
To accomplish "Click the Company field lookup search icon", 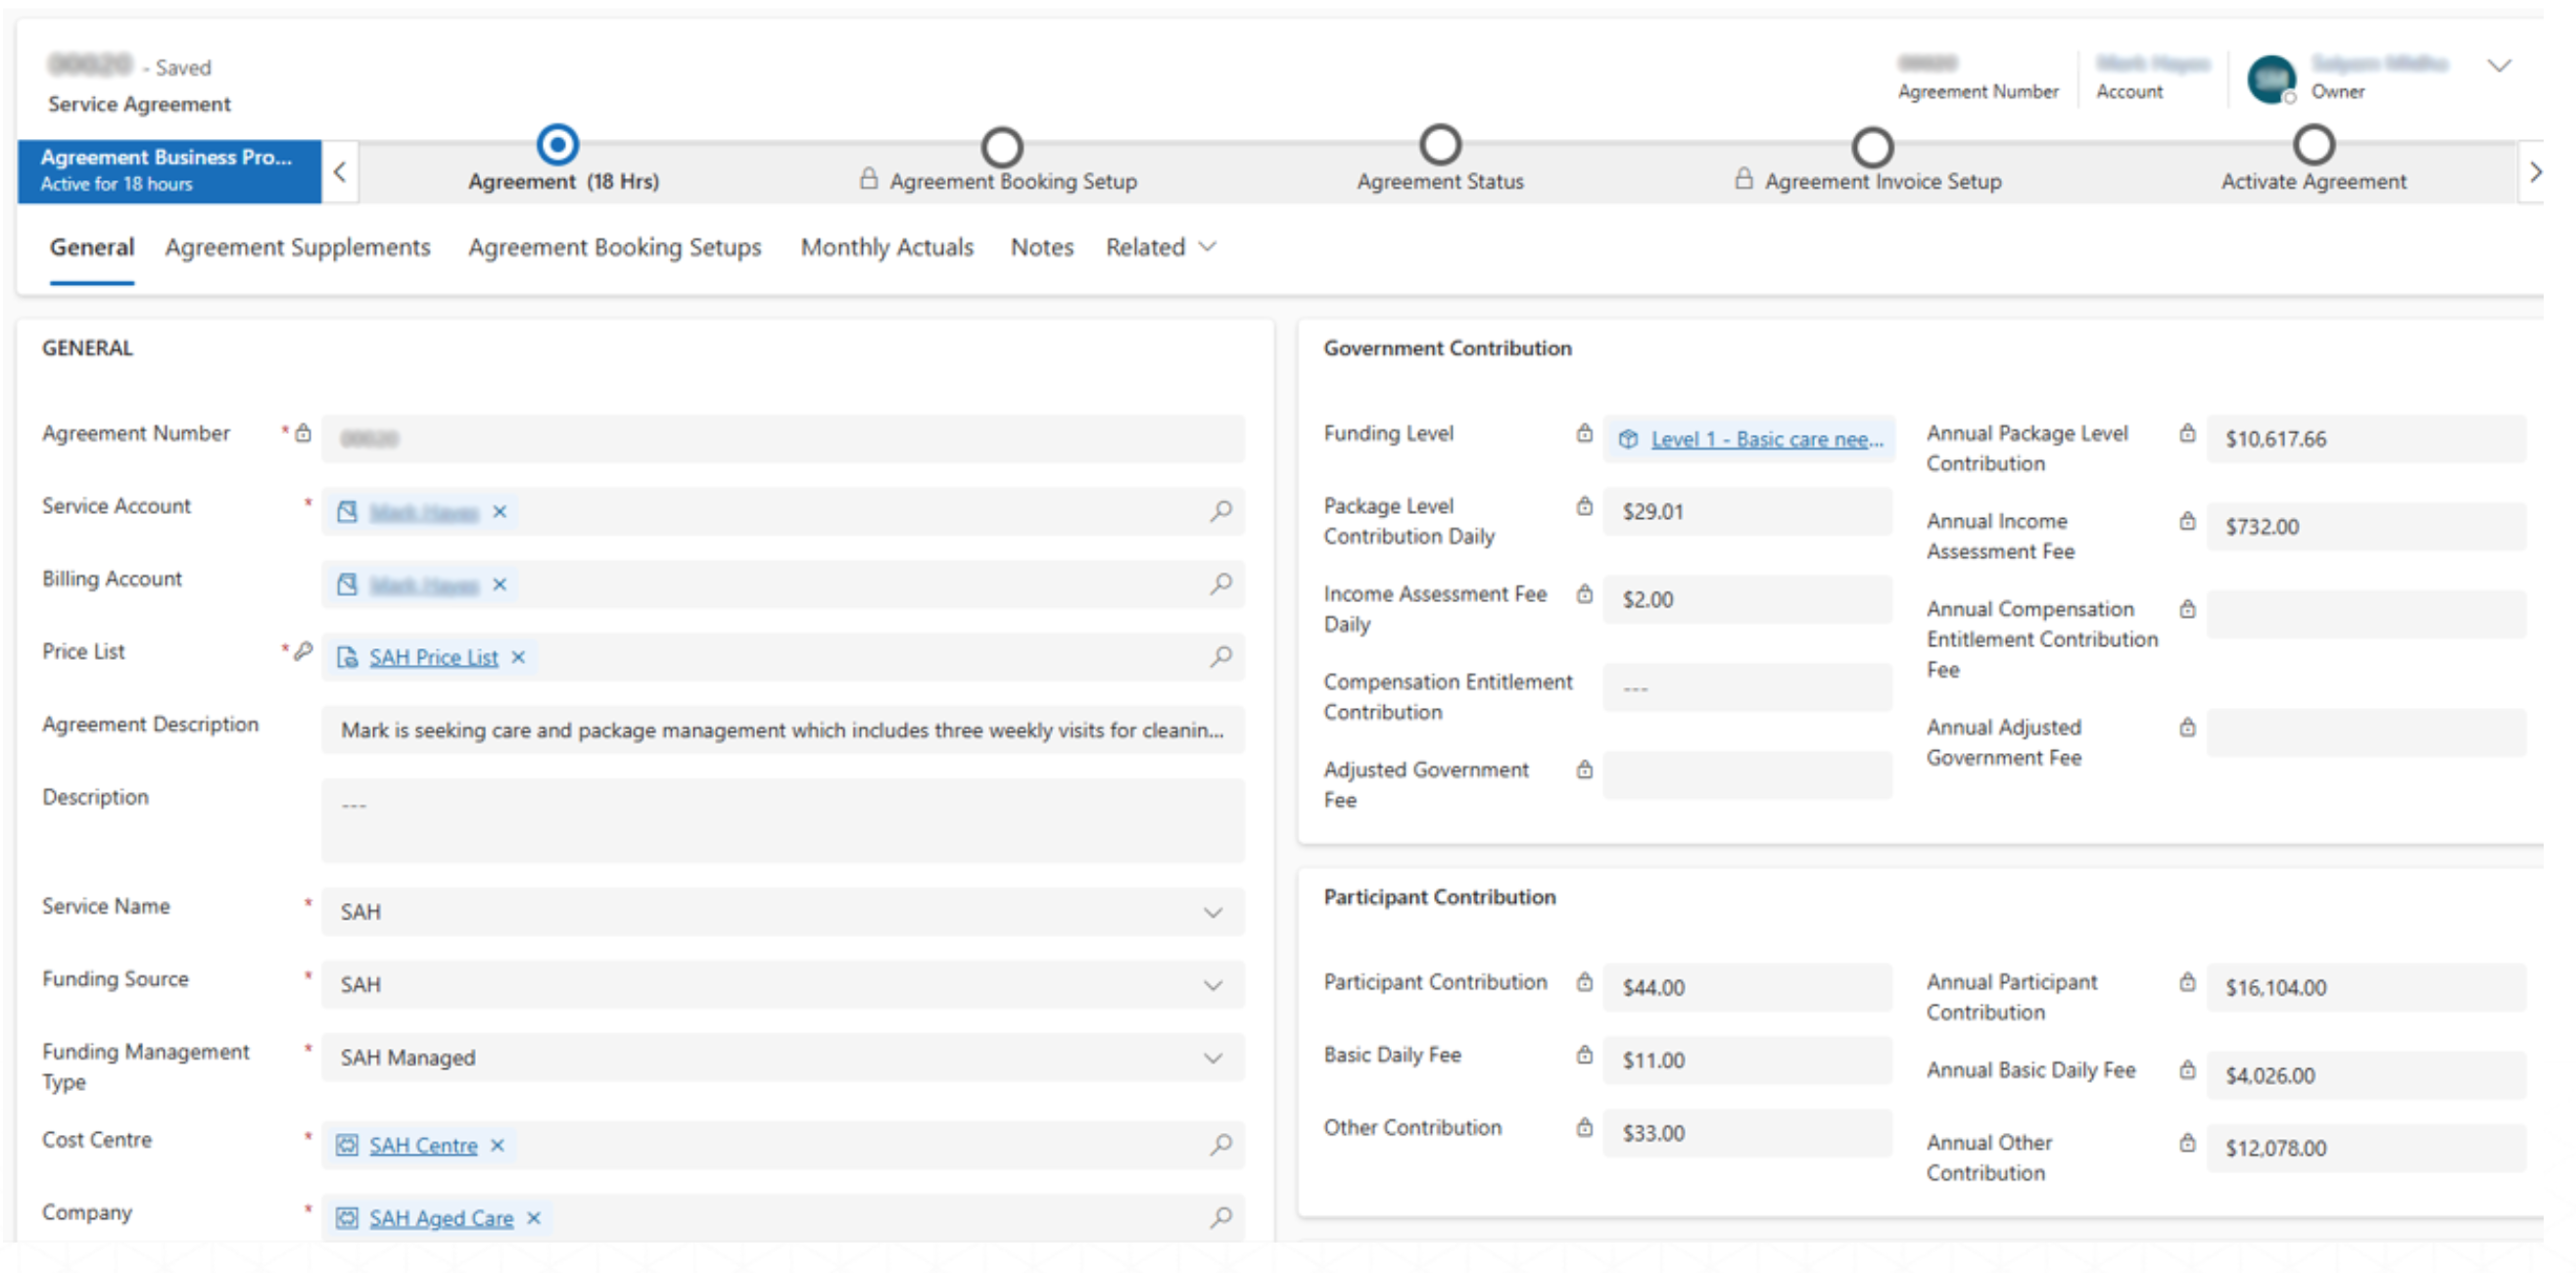I will coord(1220,1218).
